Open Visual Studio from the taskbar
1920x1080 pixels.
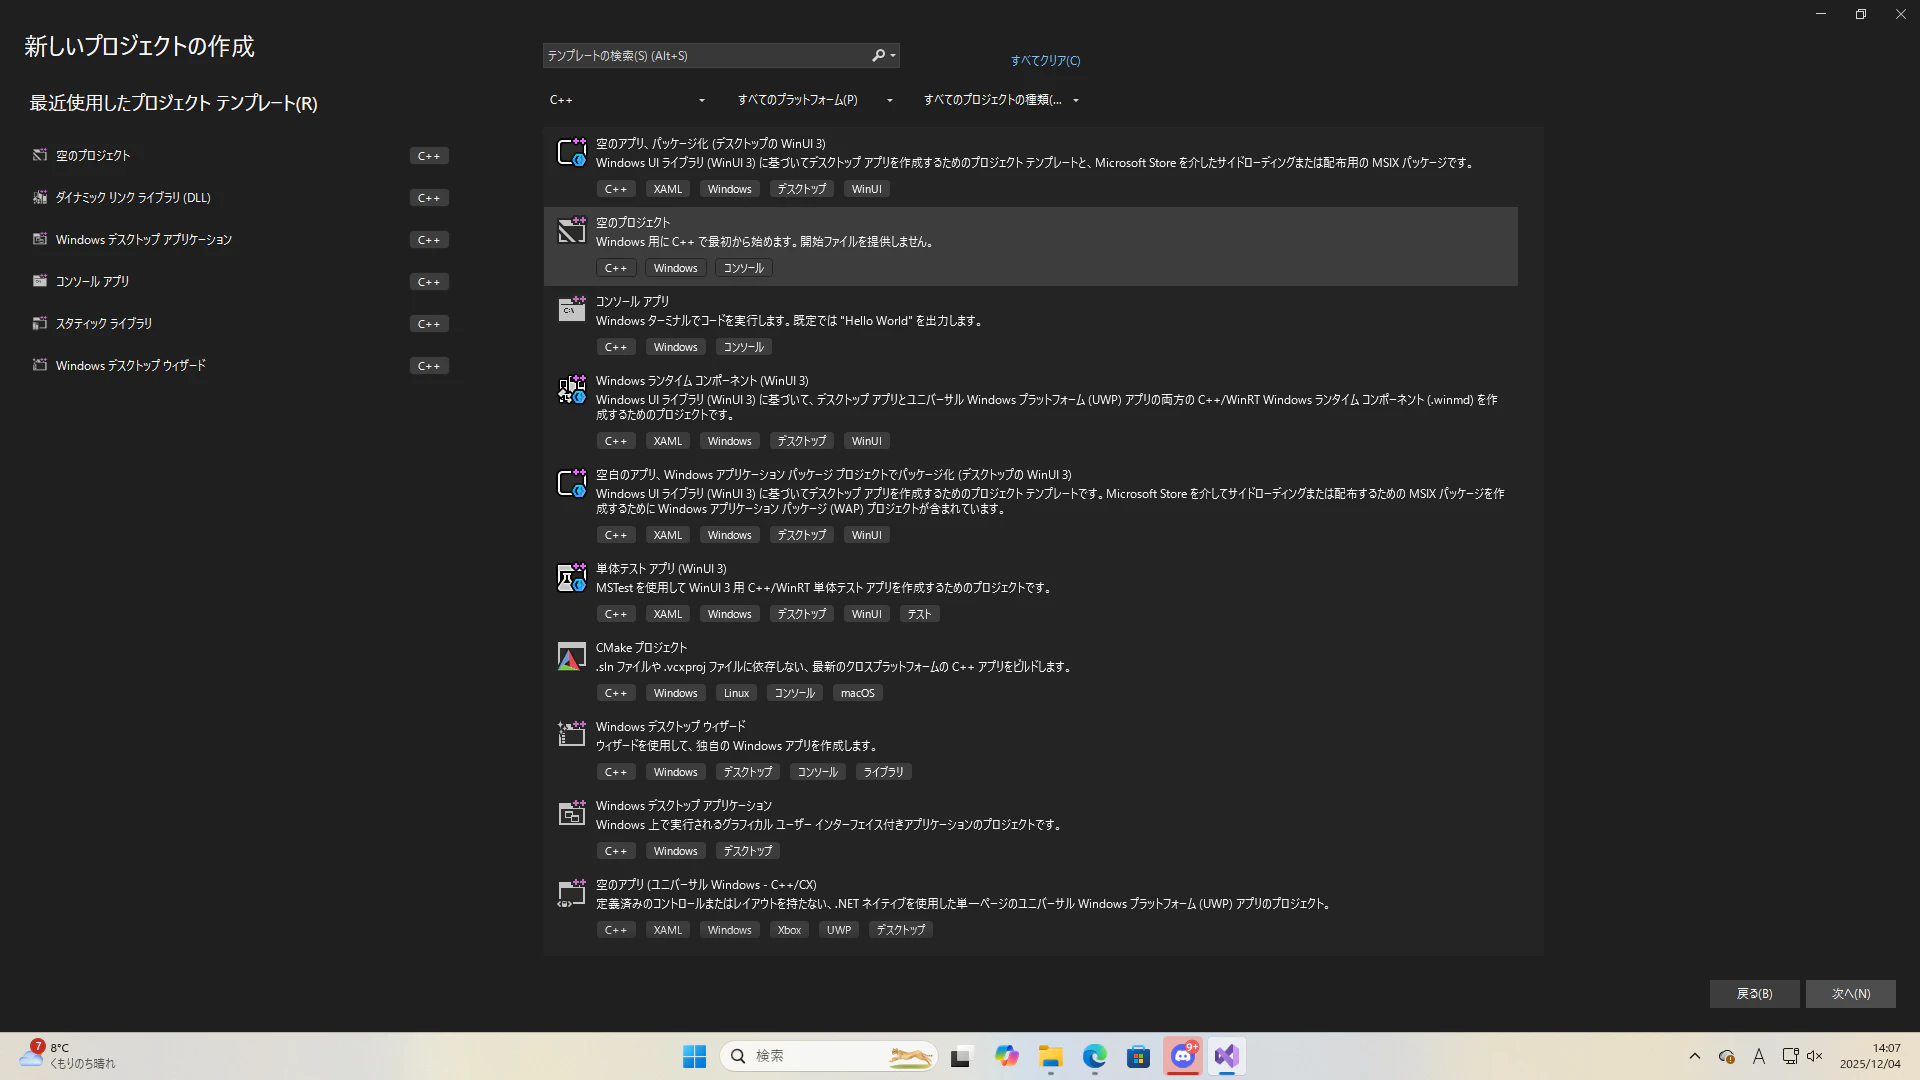tap(1226, 1056)
